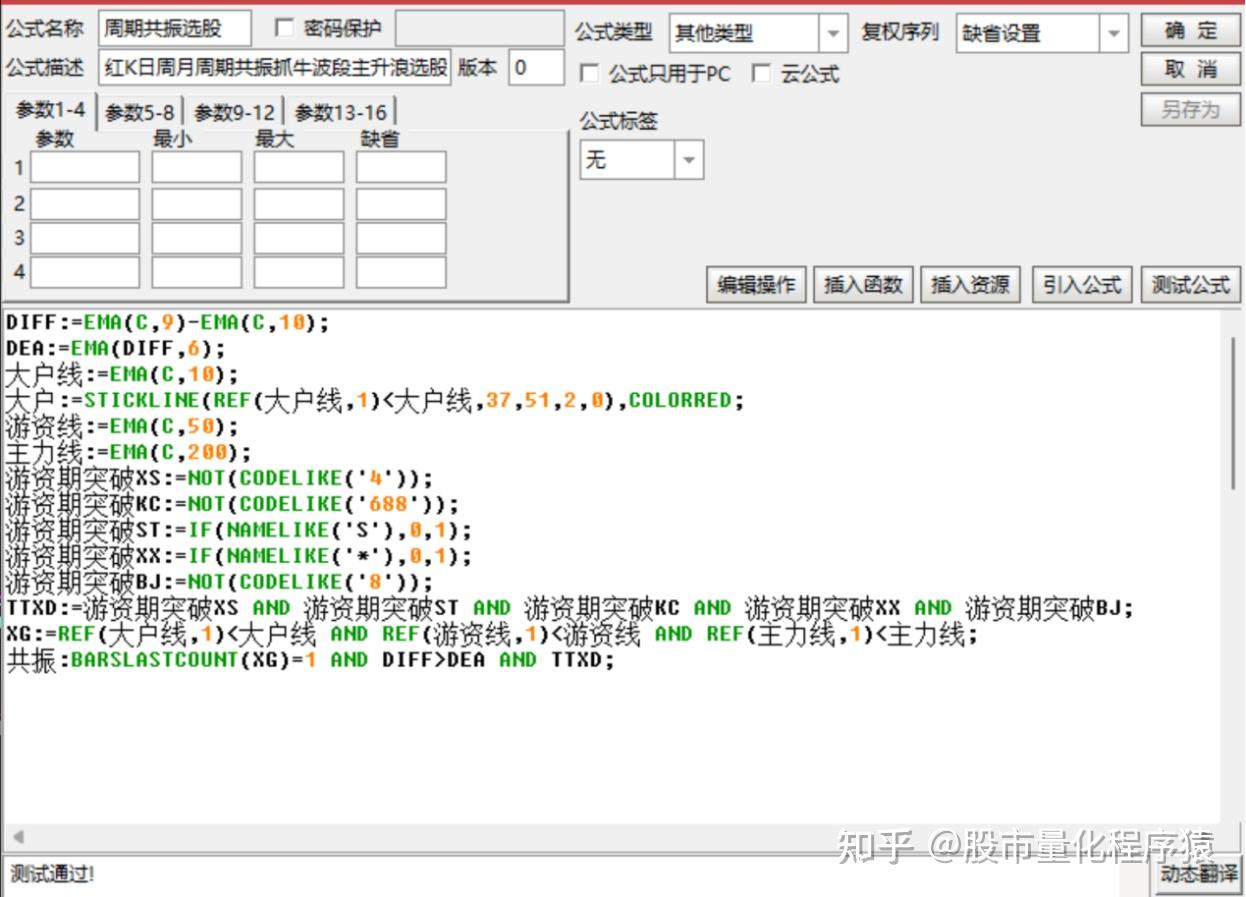Click the line 主力线:=EMA(C,200)
Screen dimensions: 1246x897
128,453
